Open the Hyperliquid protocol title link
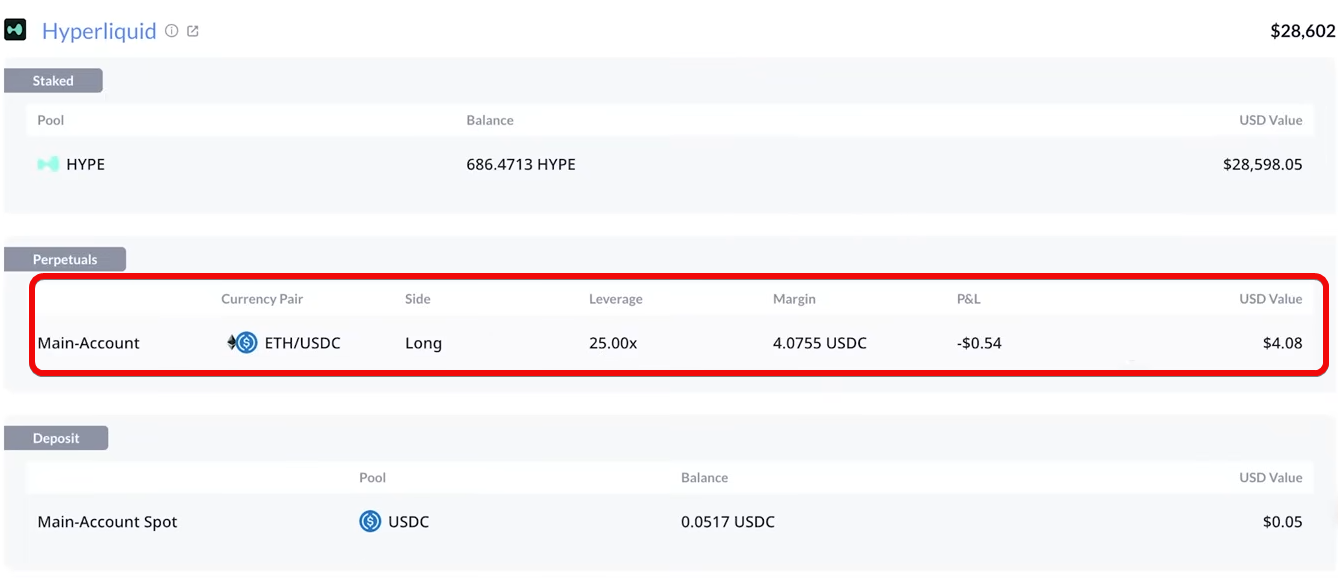 coord(99,31)
